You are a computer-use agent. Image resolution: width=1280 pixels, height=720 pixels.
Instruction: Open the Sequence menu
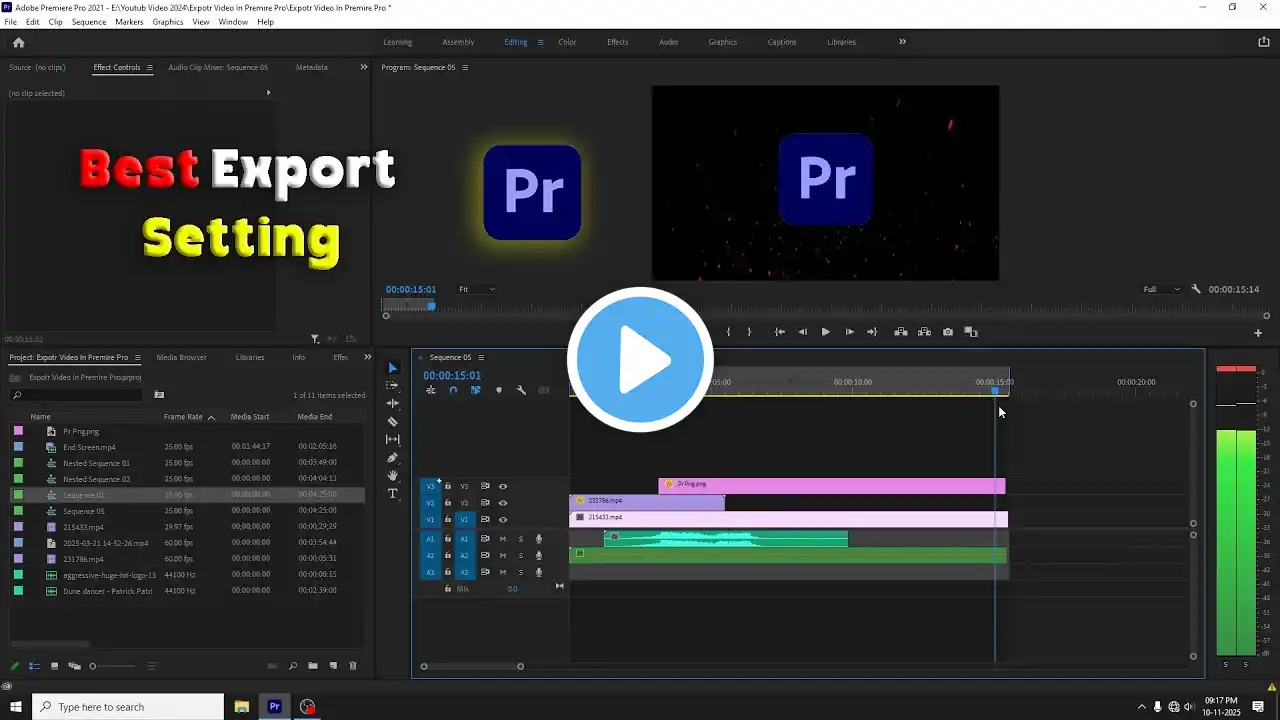point(88,21)
